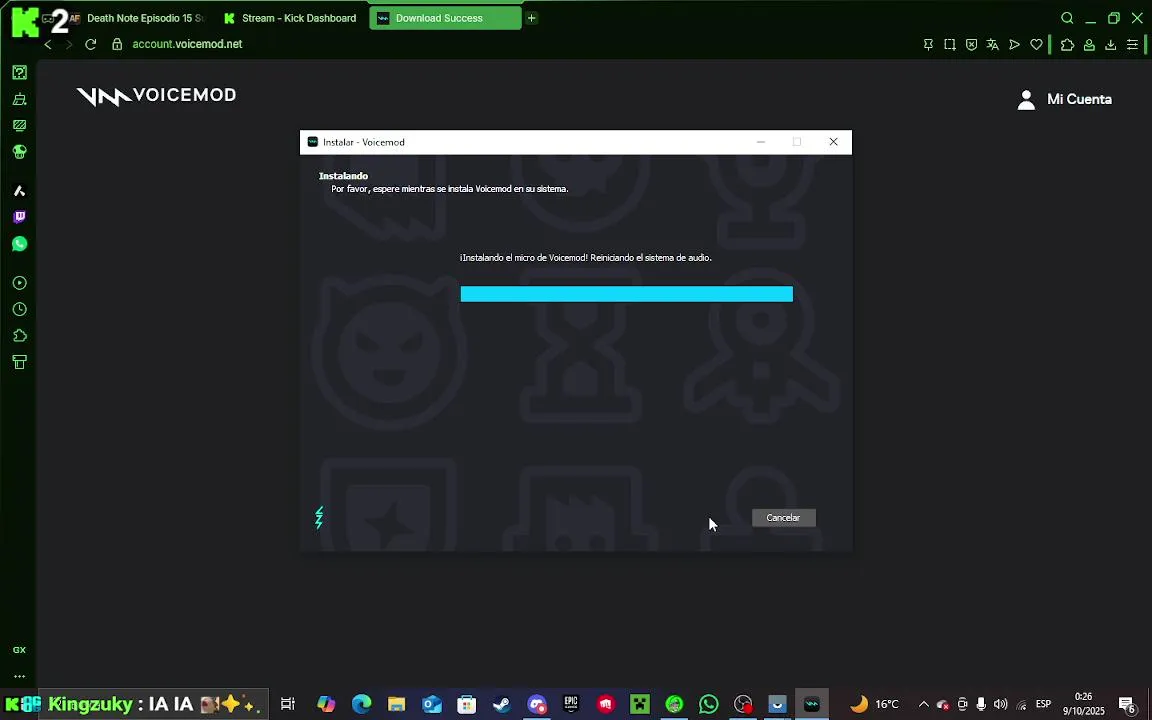Click the send/flow arrow icon

click(1015, 45)
